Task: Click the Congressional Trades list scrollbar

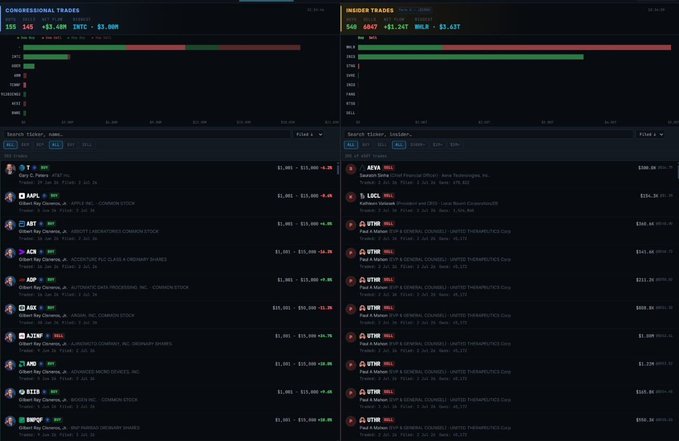Action: point(338,169)
